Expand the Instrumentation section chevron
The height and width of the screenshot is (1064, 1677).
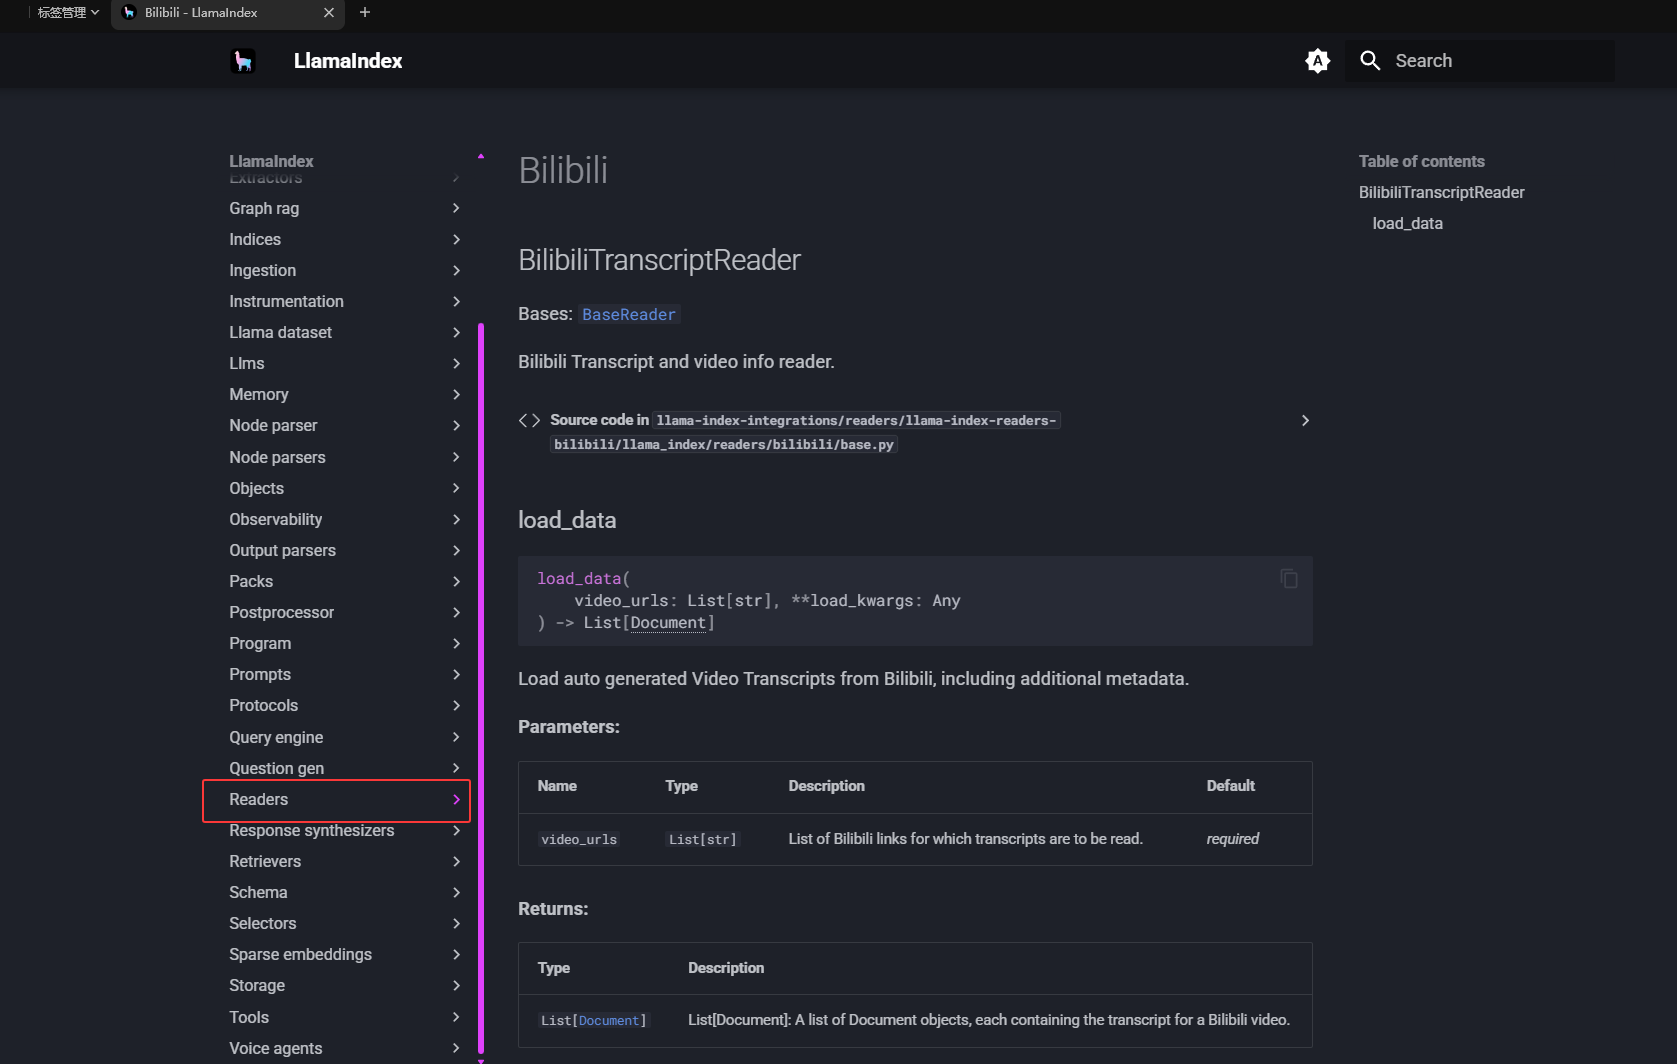(456, 301)
